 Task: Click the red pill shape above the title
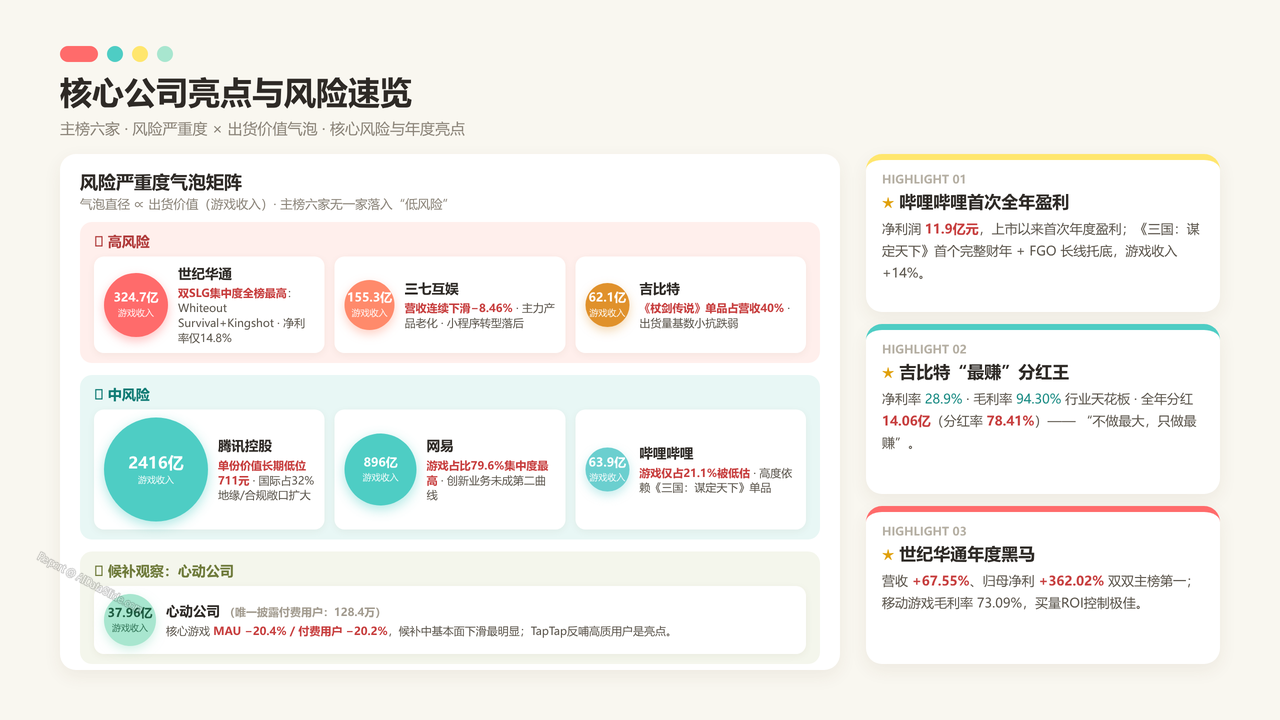(x=79, y=54)
